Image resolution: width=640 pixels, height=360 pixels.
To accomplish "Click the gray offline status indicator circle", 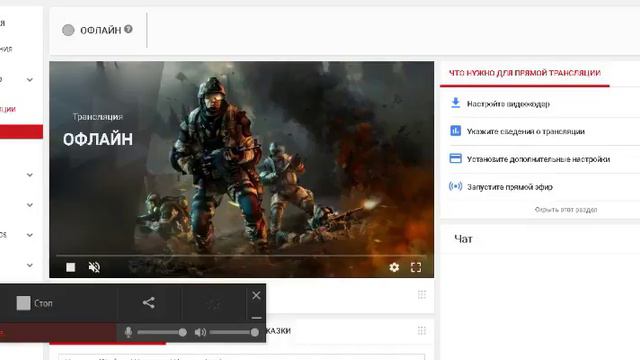I will point(68,30).
